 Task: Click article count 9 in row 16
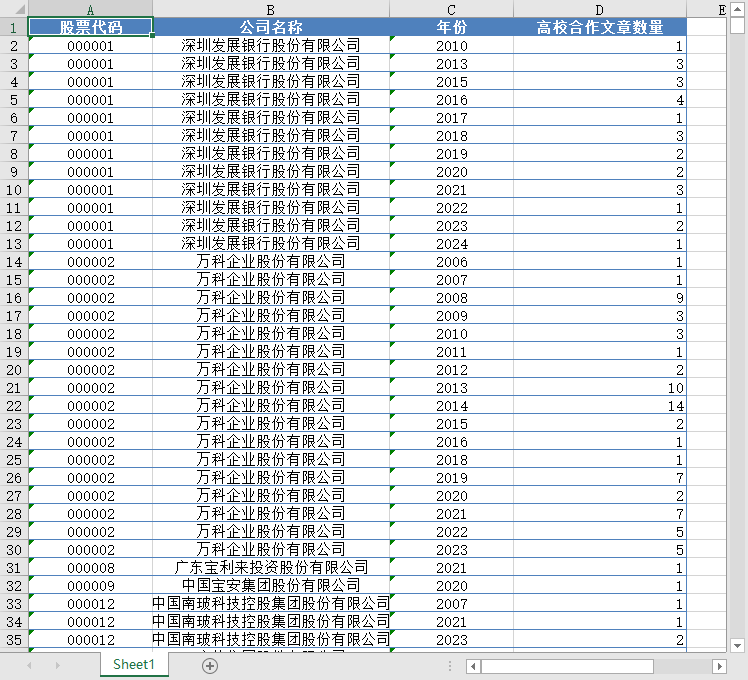(x=600, y=298)
